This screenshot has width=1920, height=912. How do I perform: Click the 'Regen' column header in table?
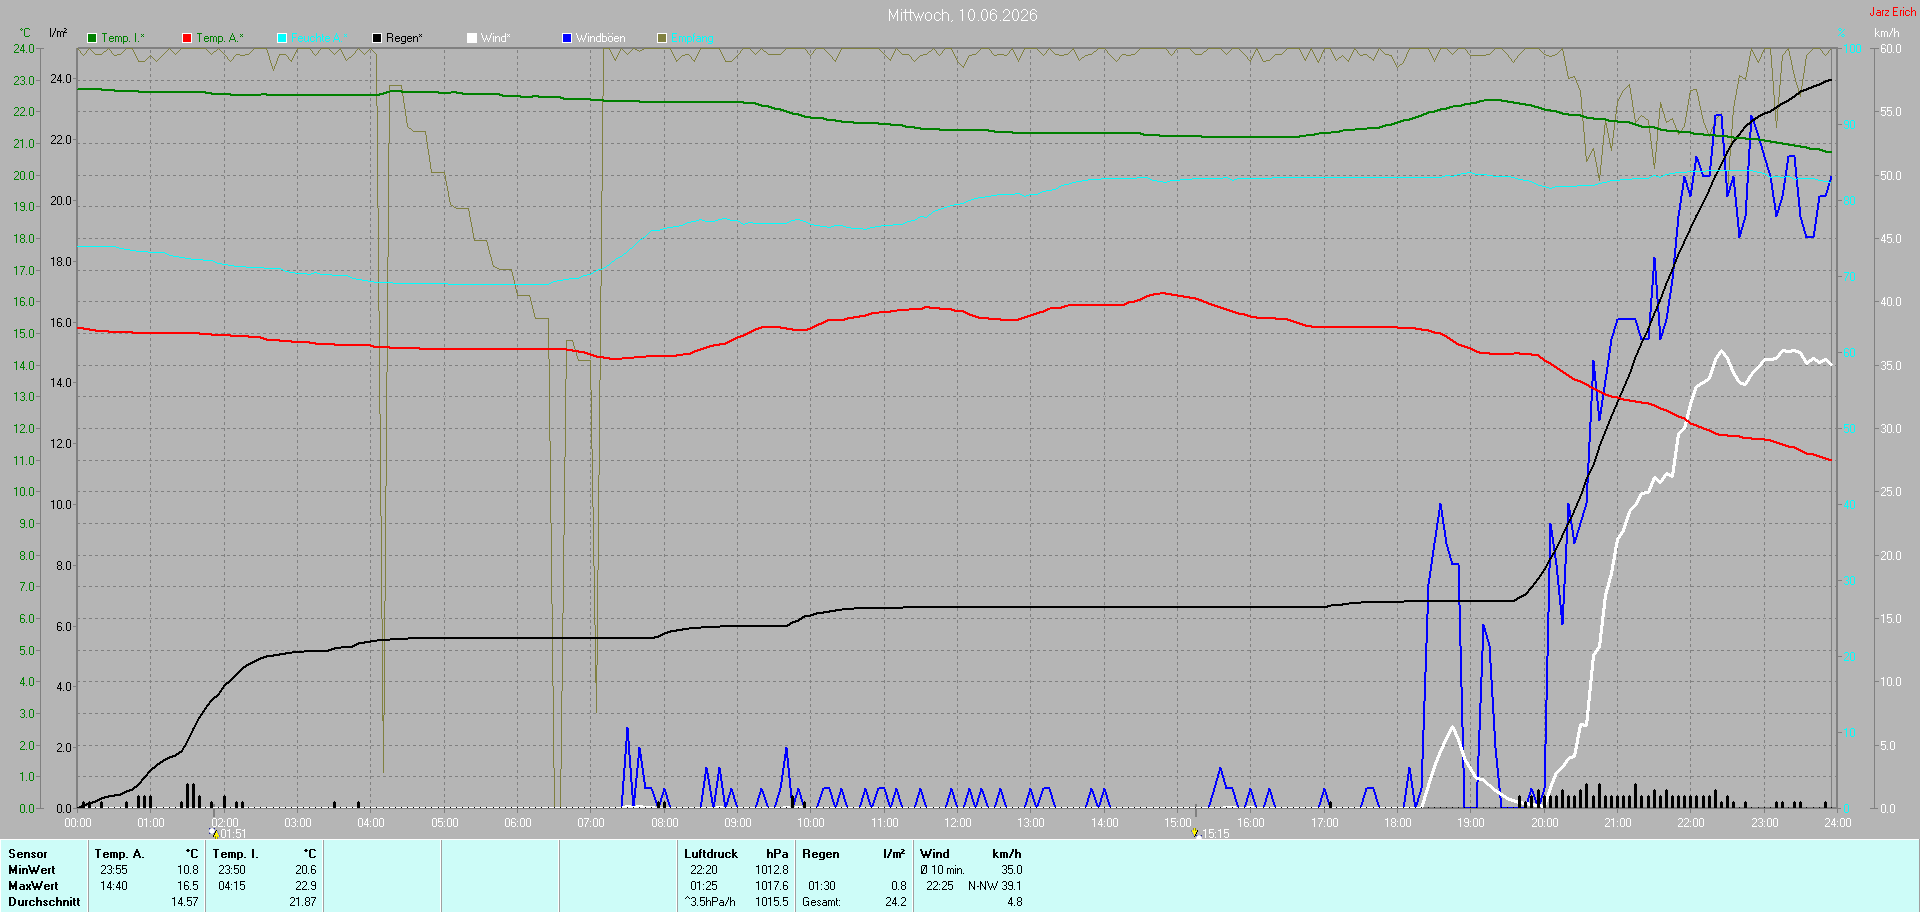tap(821, 854)
